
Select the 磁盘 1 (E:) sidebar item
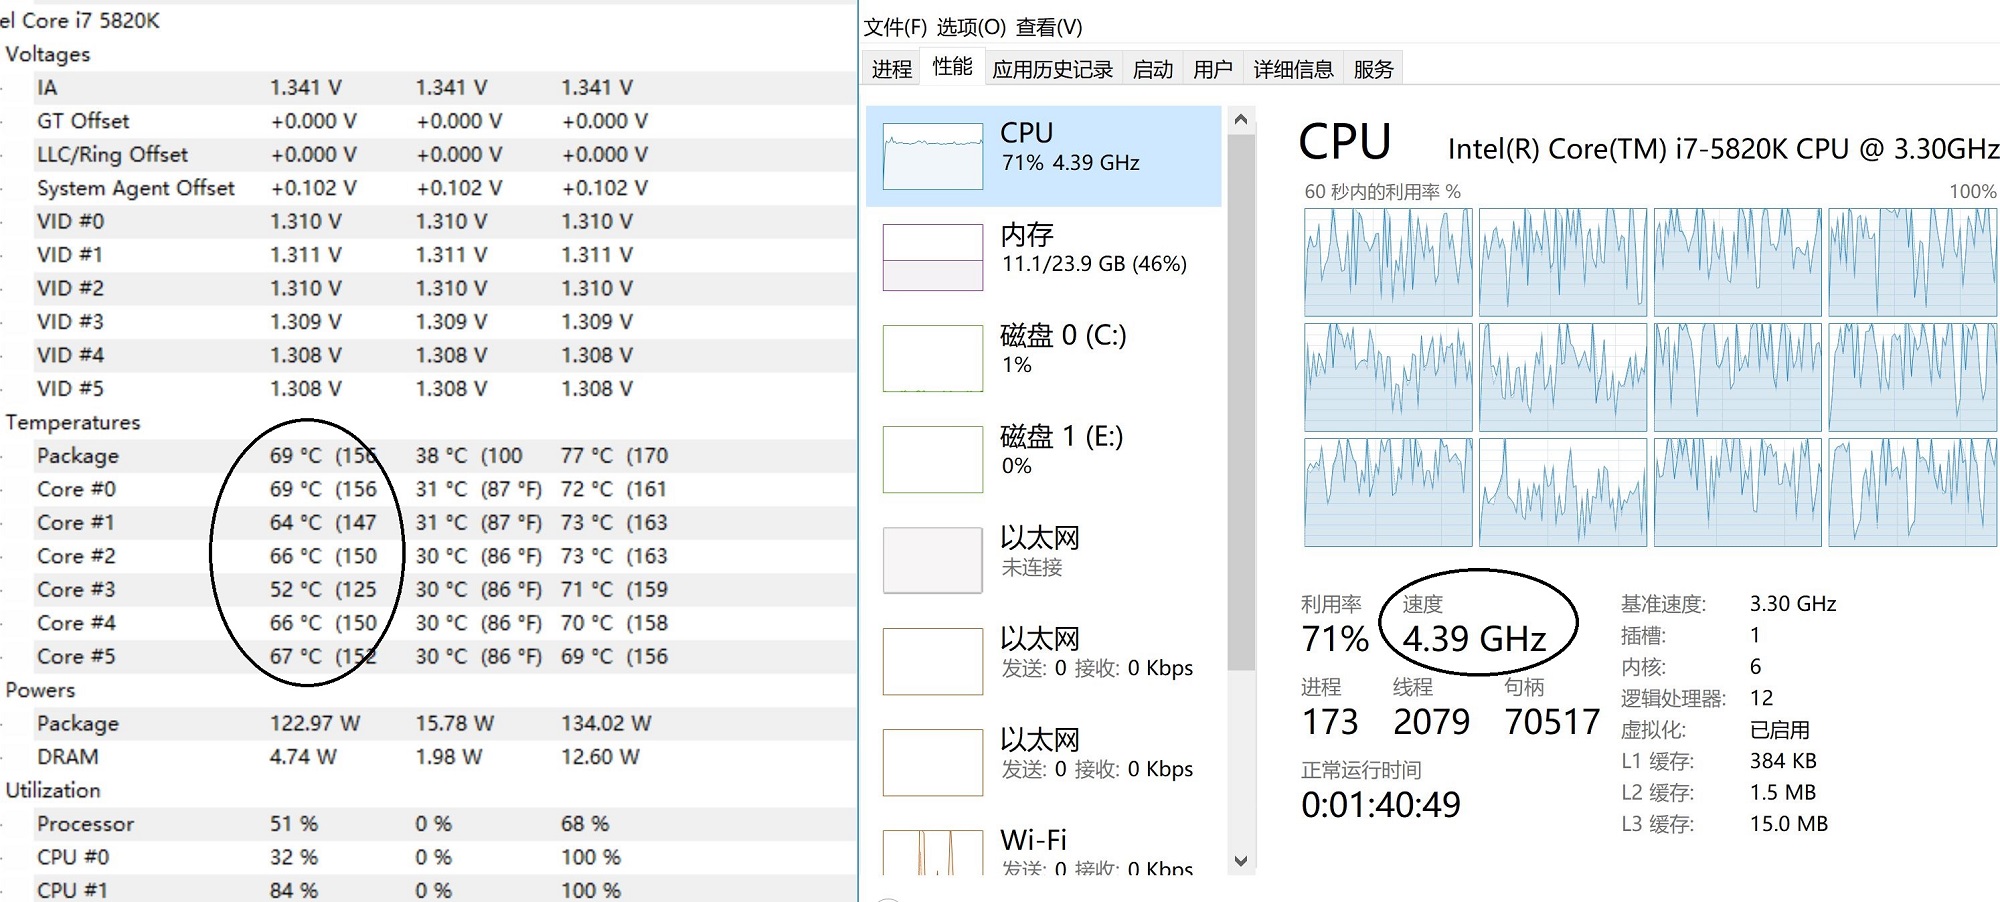coord(1043,459)
